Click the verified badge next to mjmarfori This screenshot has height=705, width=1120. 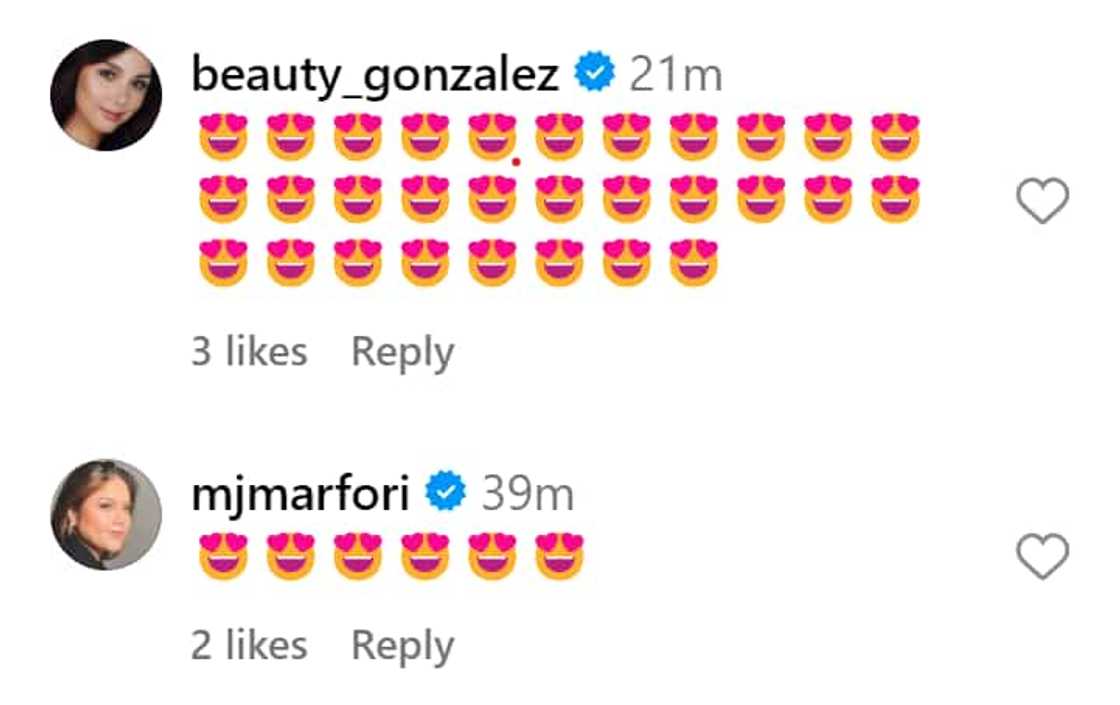tap(446, 493)
